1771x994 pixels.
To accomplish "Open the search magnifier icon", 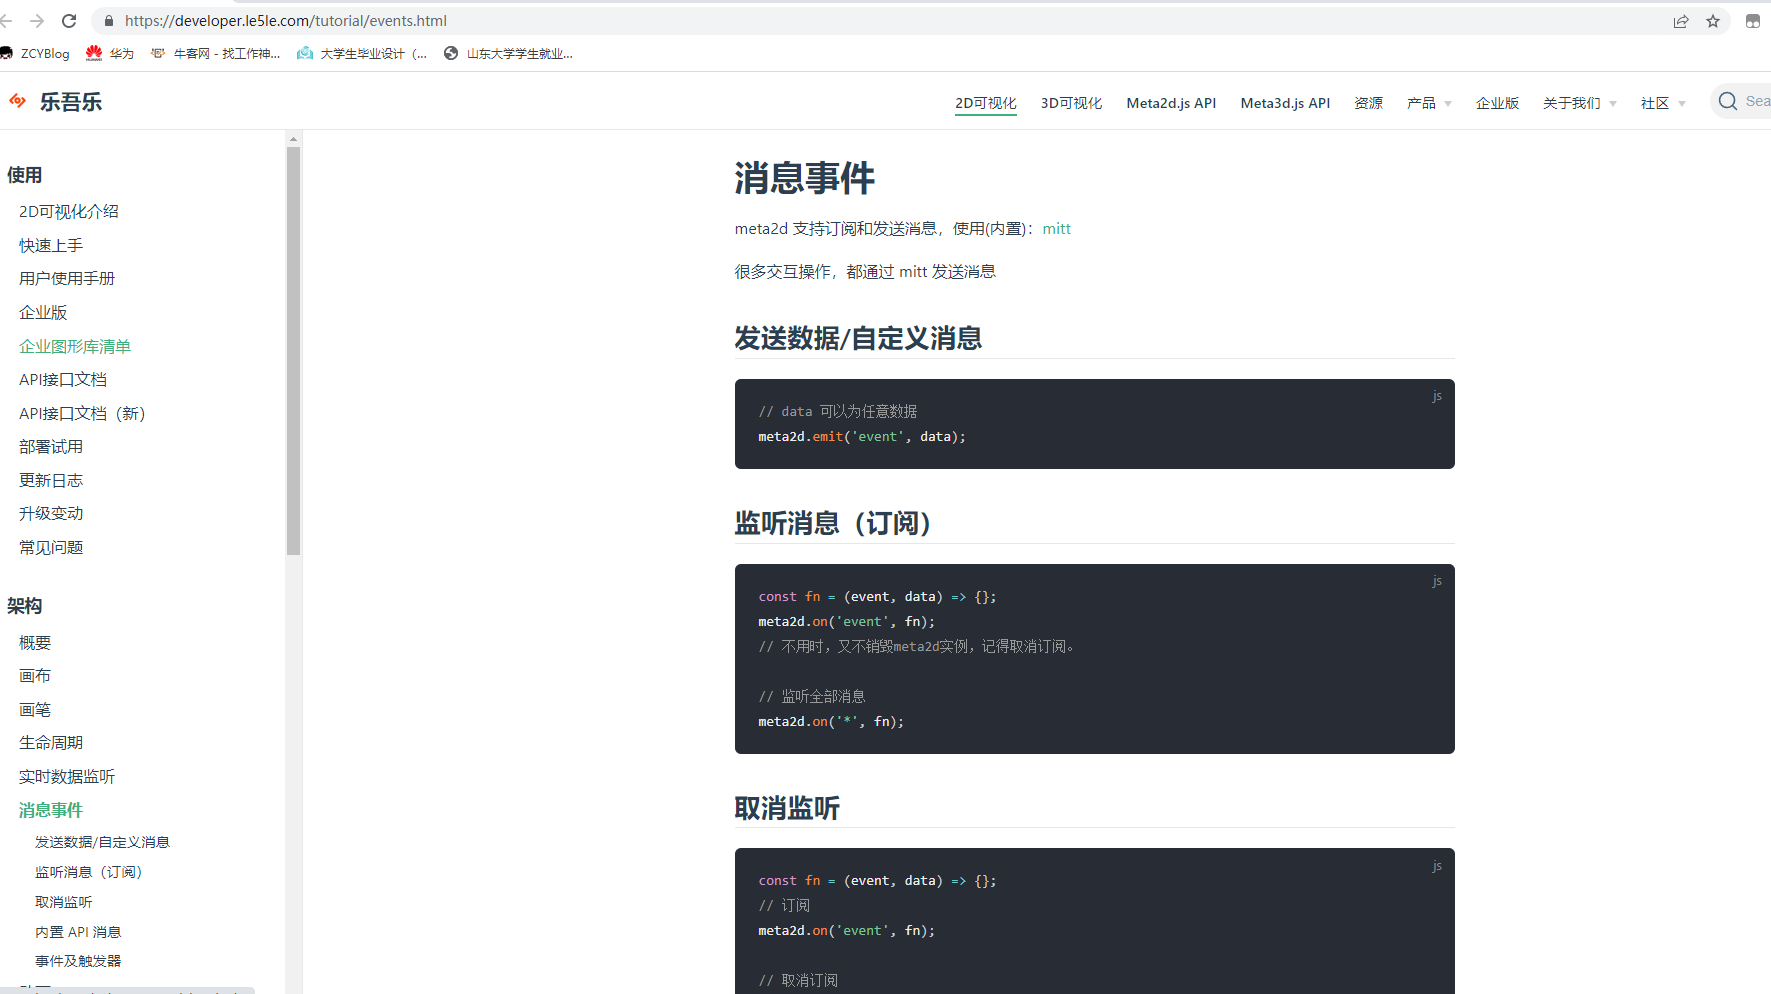I will pos(1727,101).
